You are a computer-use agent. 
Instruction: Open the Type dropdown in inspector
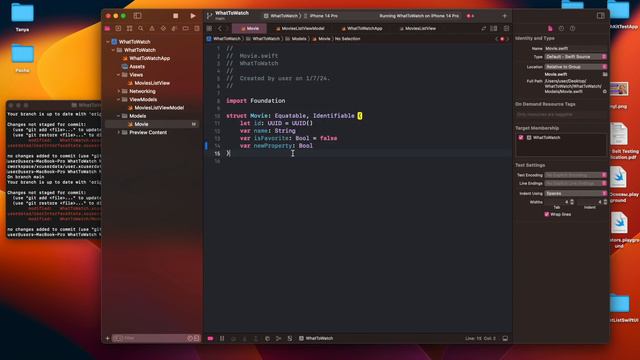click(576, 57)
